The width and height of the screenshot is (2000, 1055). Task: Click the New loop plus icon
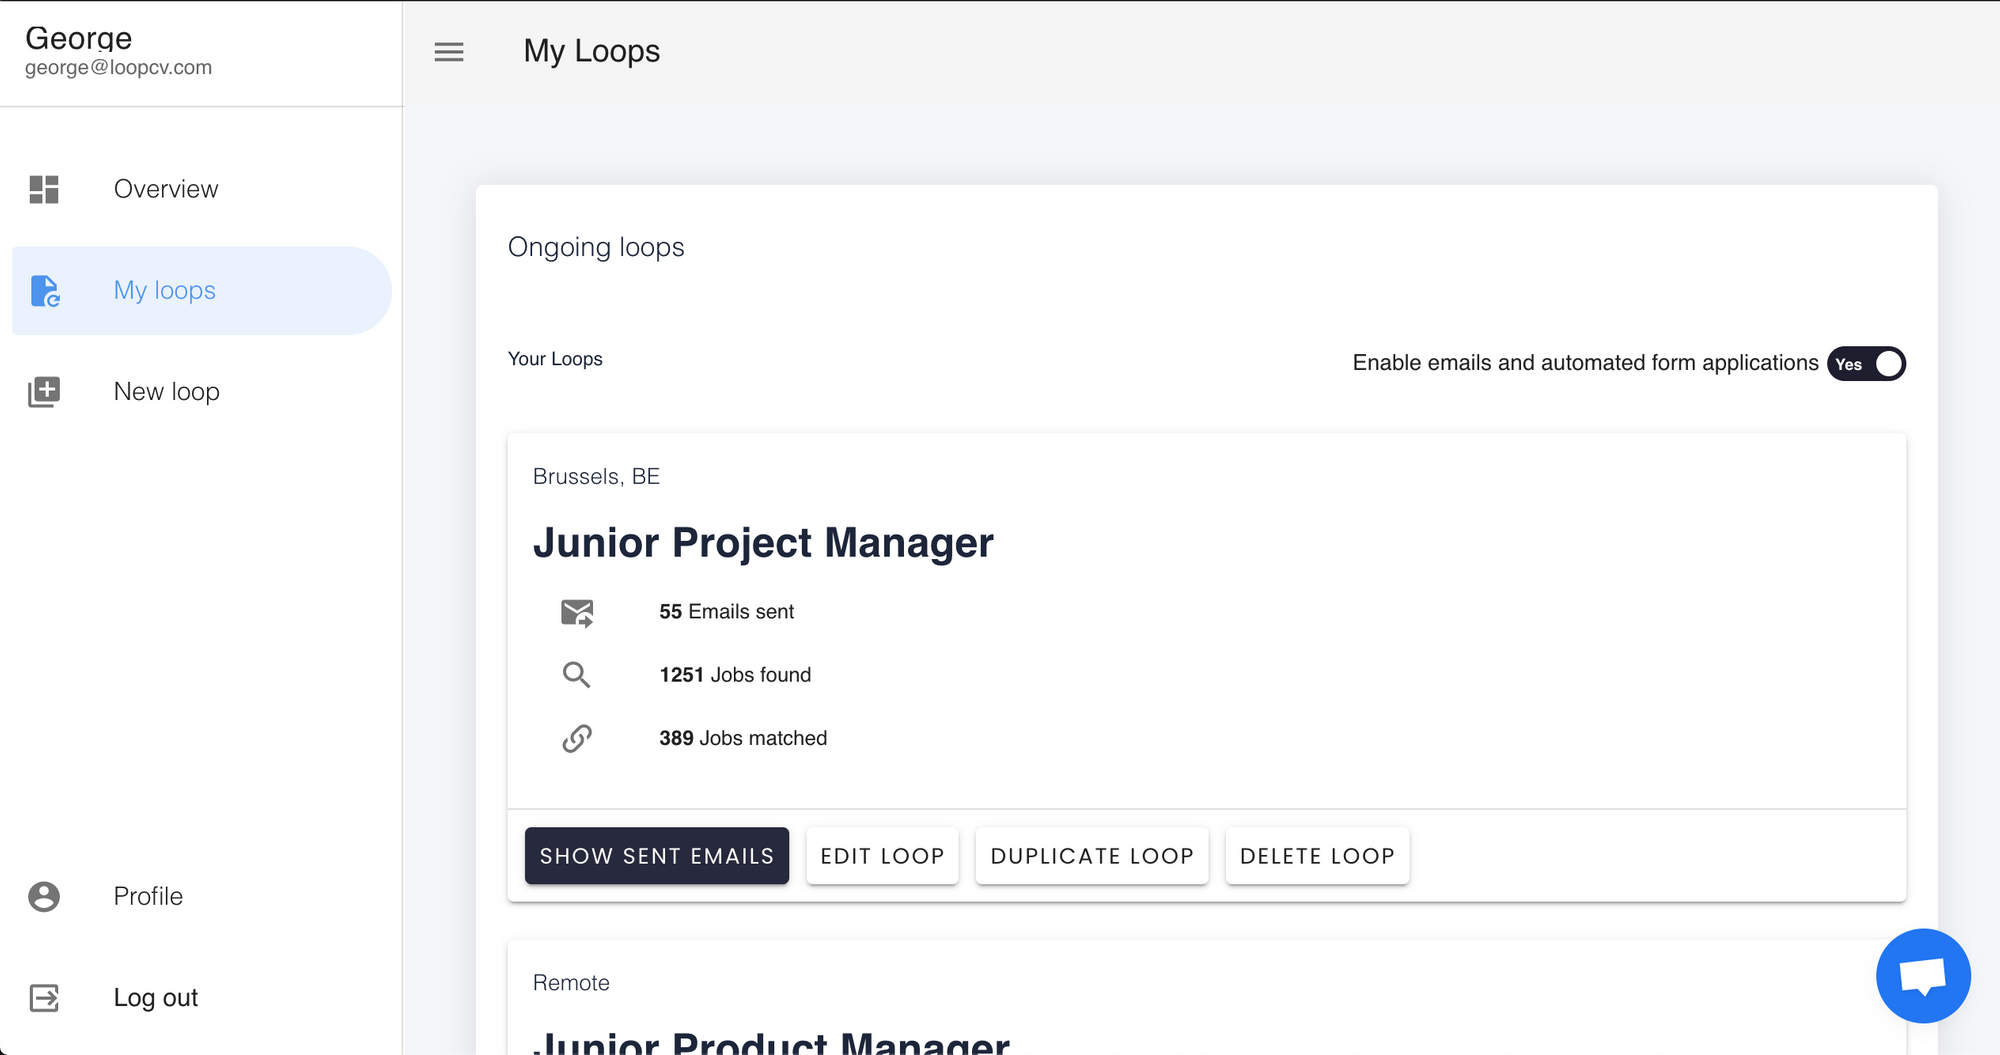44,392
